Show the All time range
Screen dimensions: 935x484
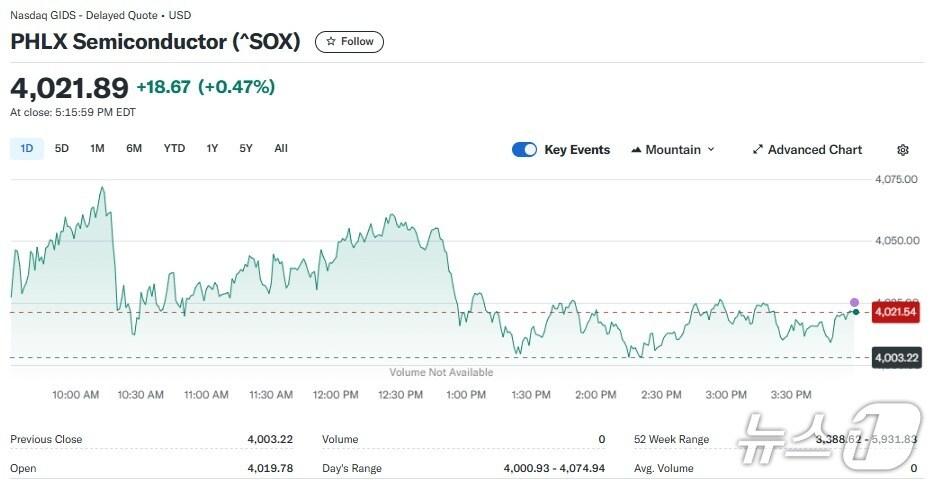tap(281, 149)
